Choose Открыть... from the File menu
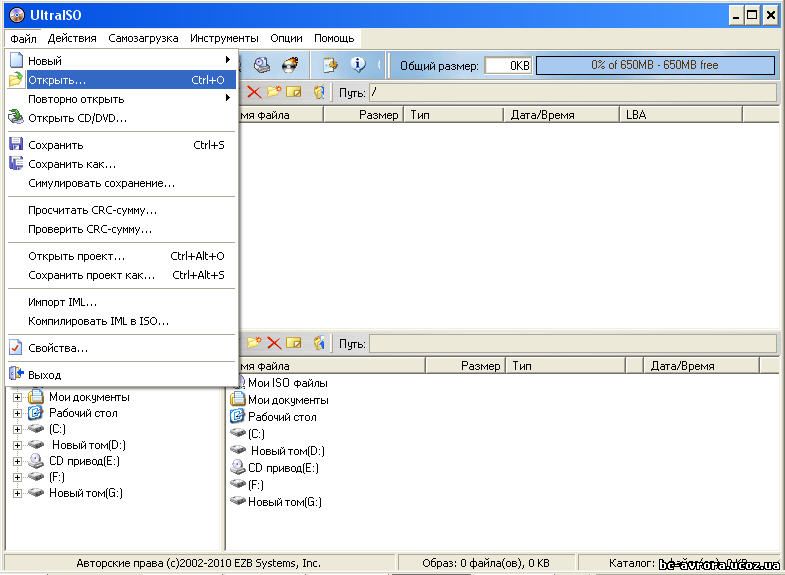The image size is (785, 575). [x=57, y=80]
